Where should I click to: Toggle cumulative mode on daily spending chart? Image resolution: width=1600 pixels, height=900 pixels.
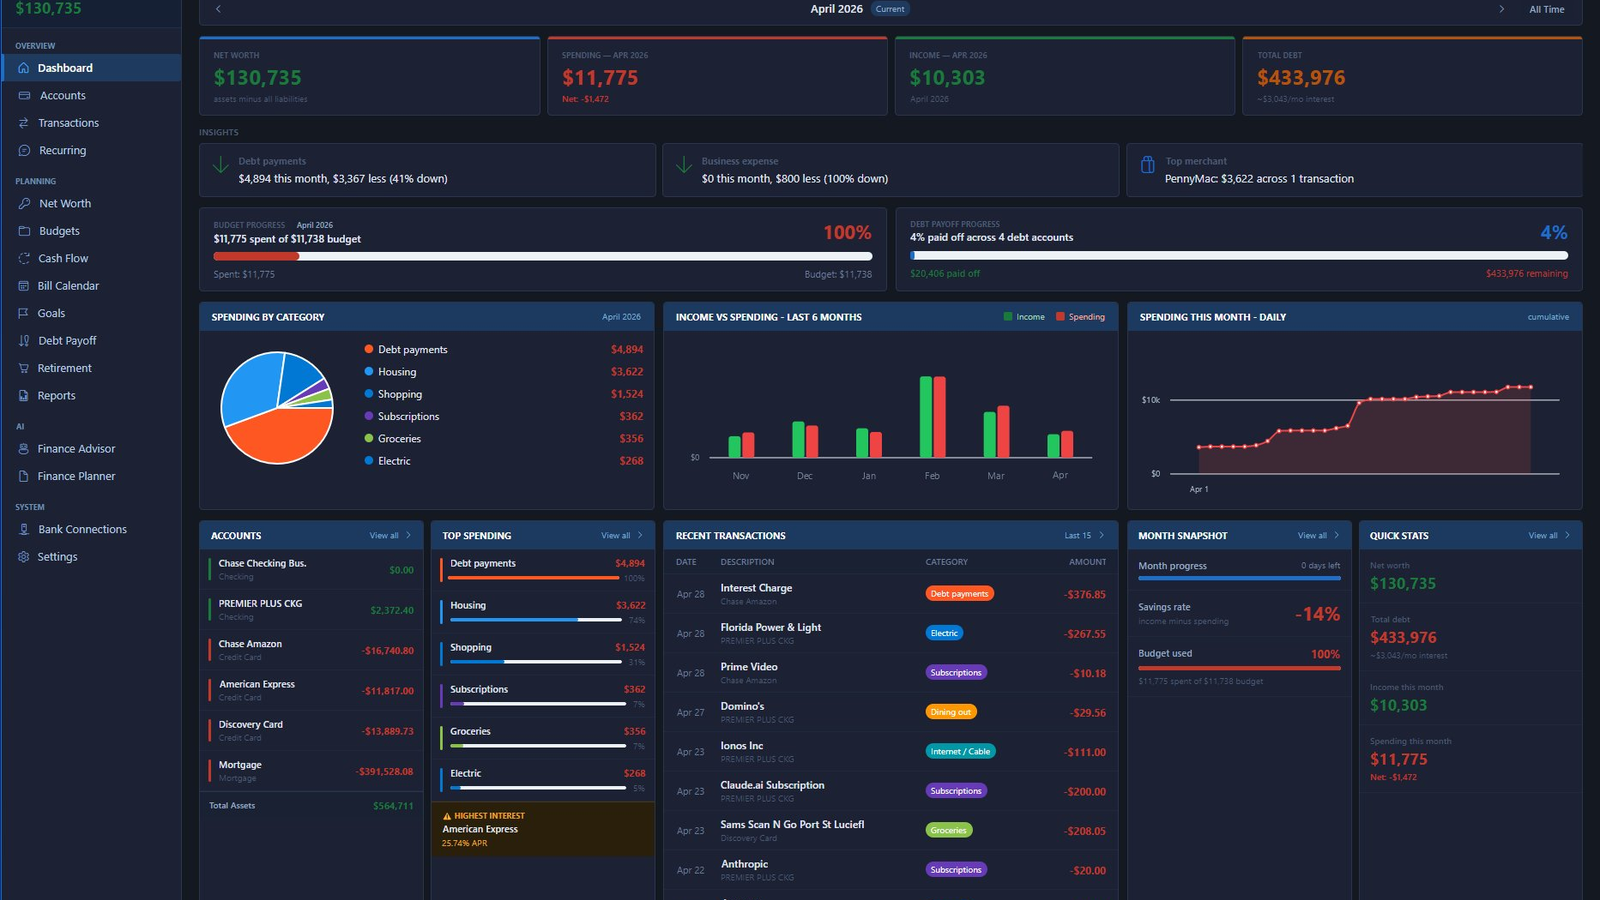pos(1548,317)
